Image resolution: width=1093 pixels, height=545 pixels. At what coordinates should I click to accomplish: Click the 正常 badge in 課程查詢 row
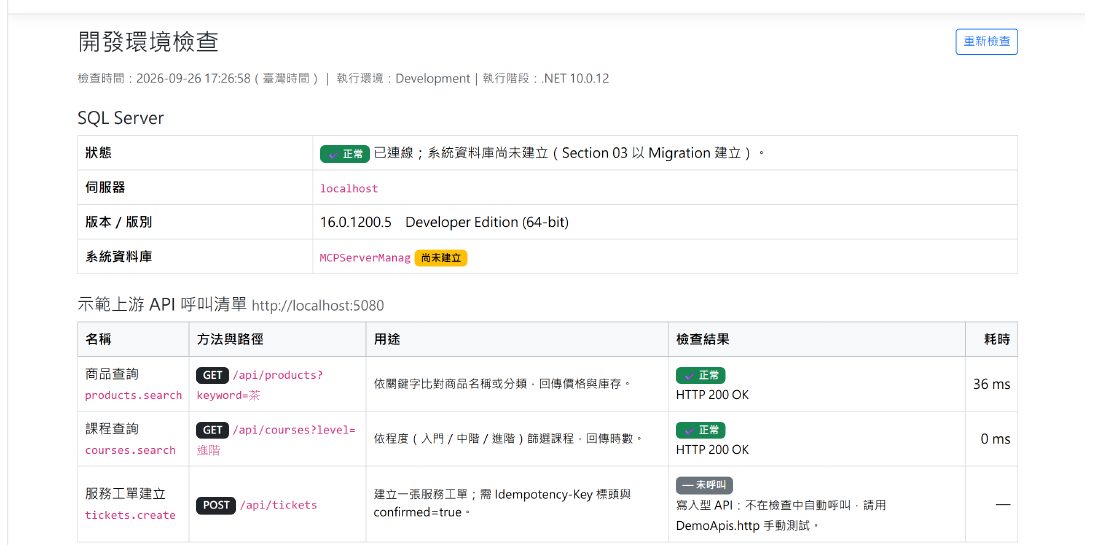701,430
